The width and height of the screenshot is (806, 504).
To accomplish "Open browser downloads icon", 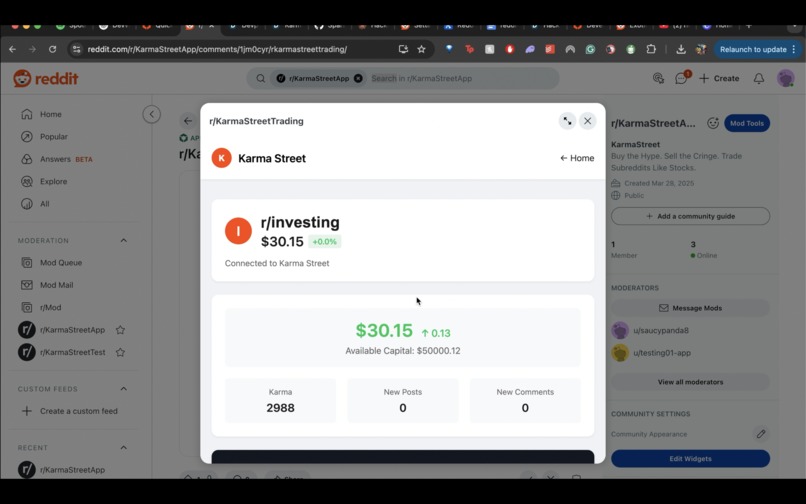I will 681,49.
